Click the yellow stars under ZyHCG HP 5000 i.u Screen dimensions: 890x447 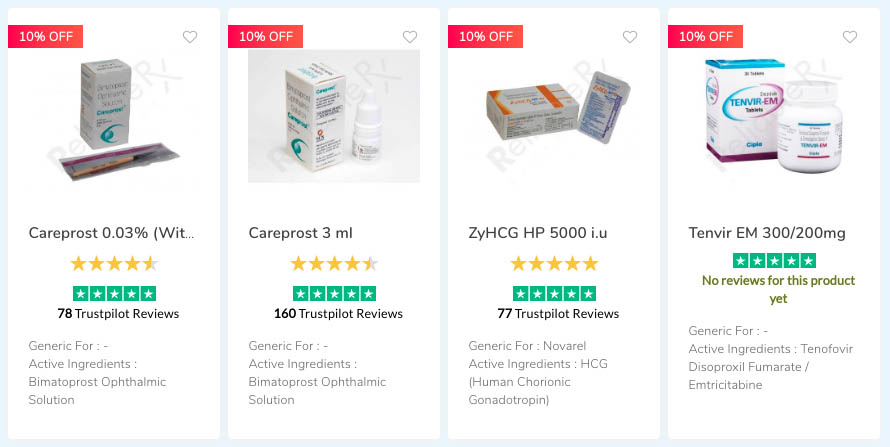554,264
